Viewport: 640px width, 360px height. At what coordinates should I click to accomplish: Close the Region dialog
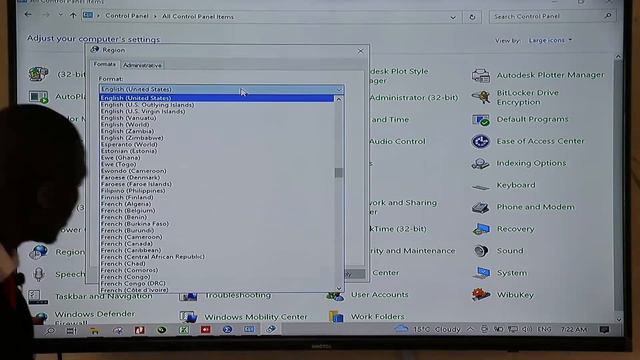(360, 51)
